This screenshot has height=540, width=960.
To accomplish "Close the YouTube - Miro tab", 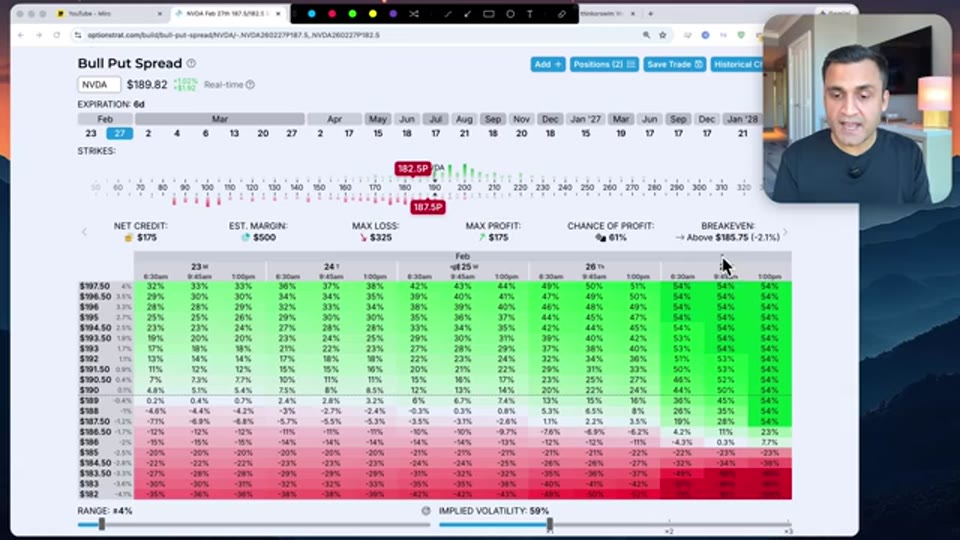I will 160,13.
